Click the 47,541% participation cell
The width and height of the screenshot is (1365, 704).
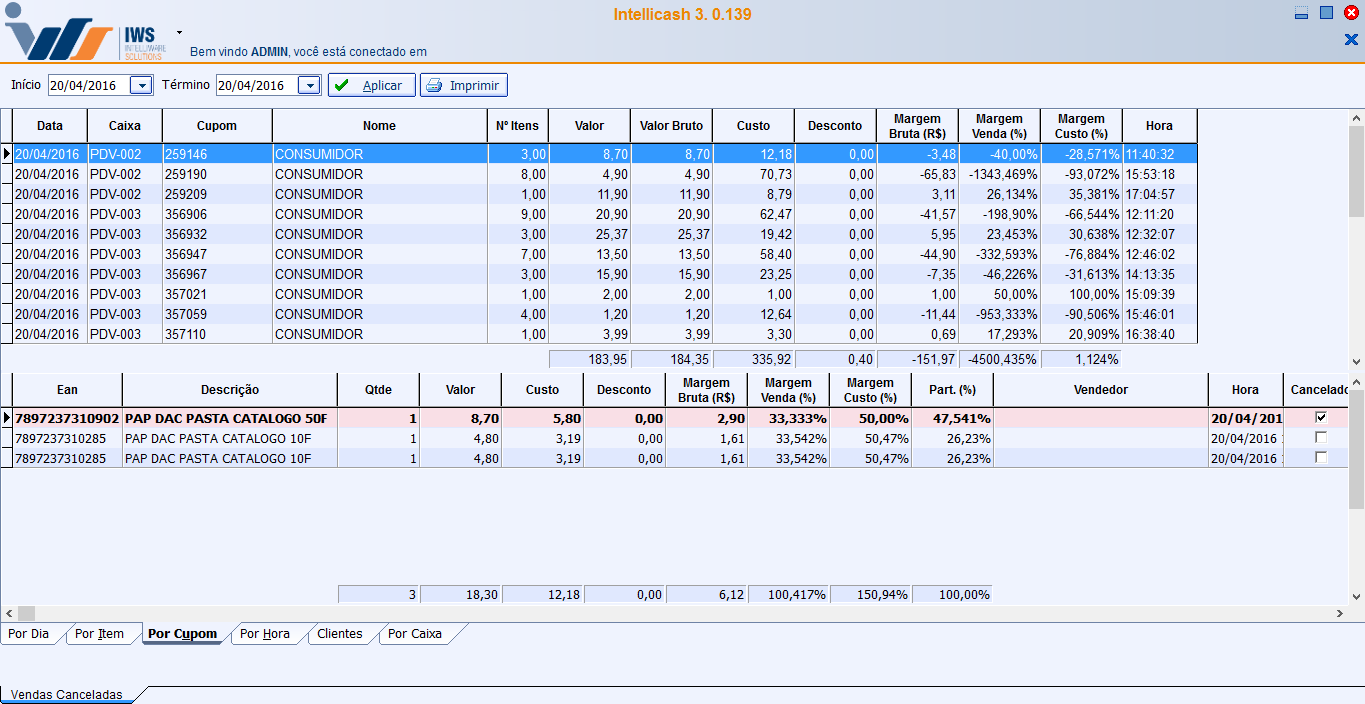coord(953,418)
